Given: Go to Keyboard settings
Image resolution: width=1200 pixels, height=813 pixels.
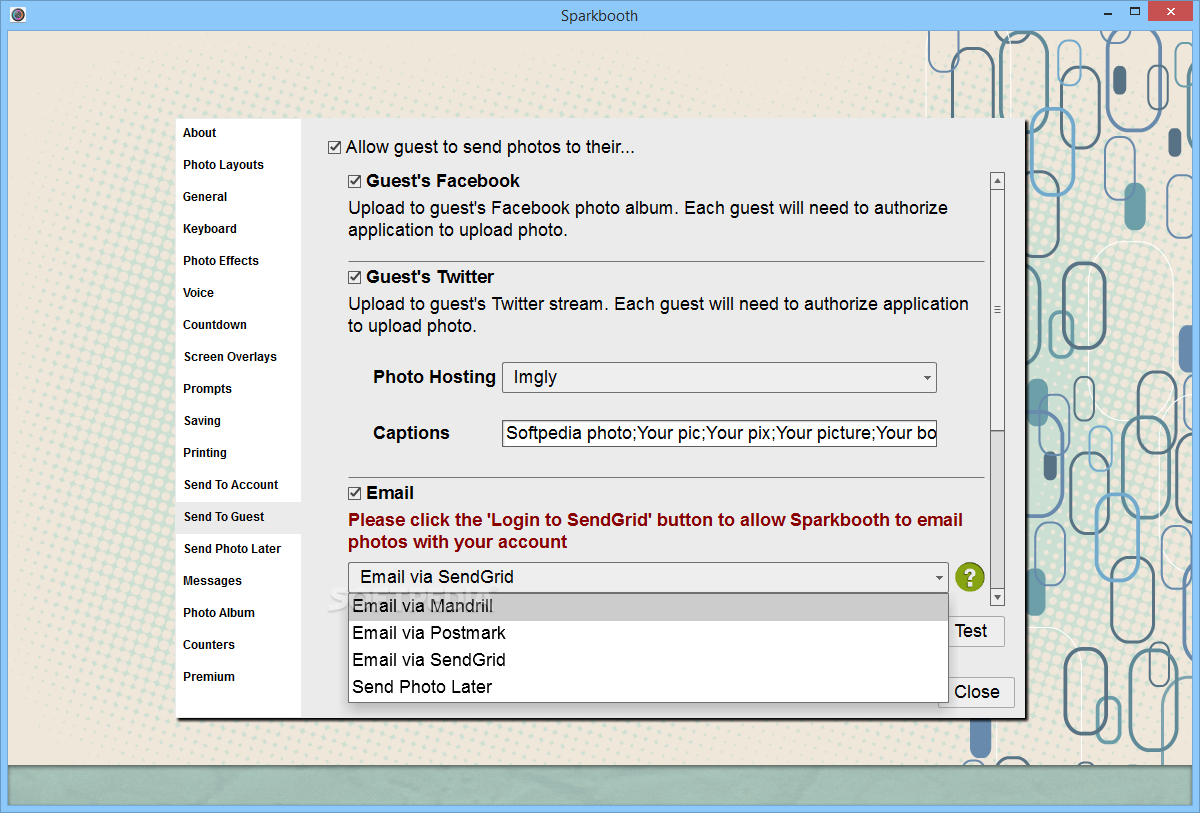Looking at the screenshot, I should 238,229.
